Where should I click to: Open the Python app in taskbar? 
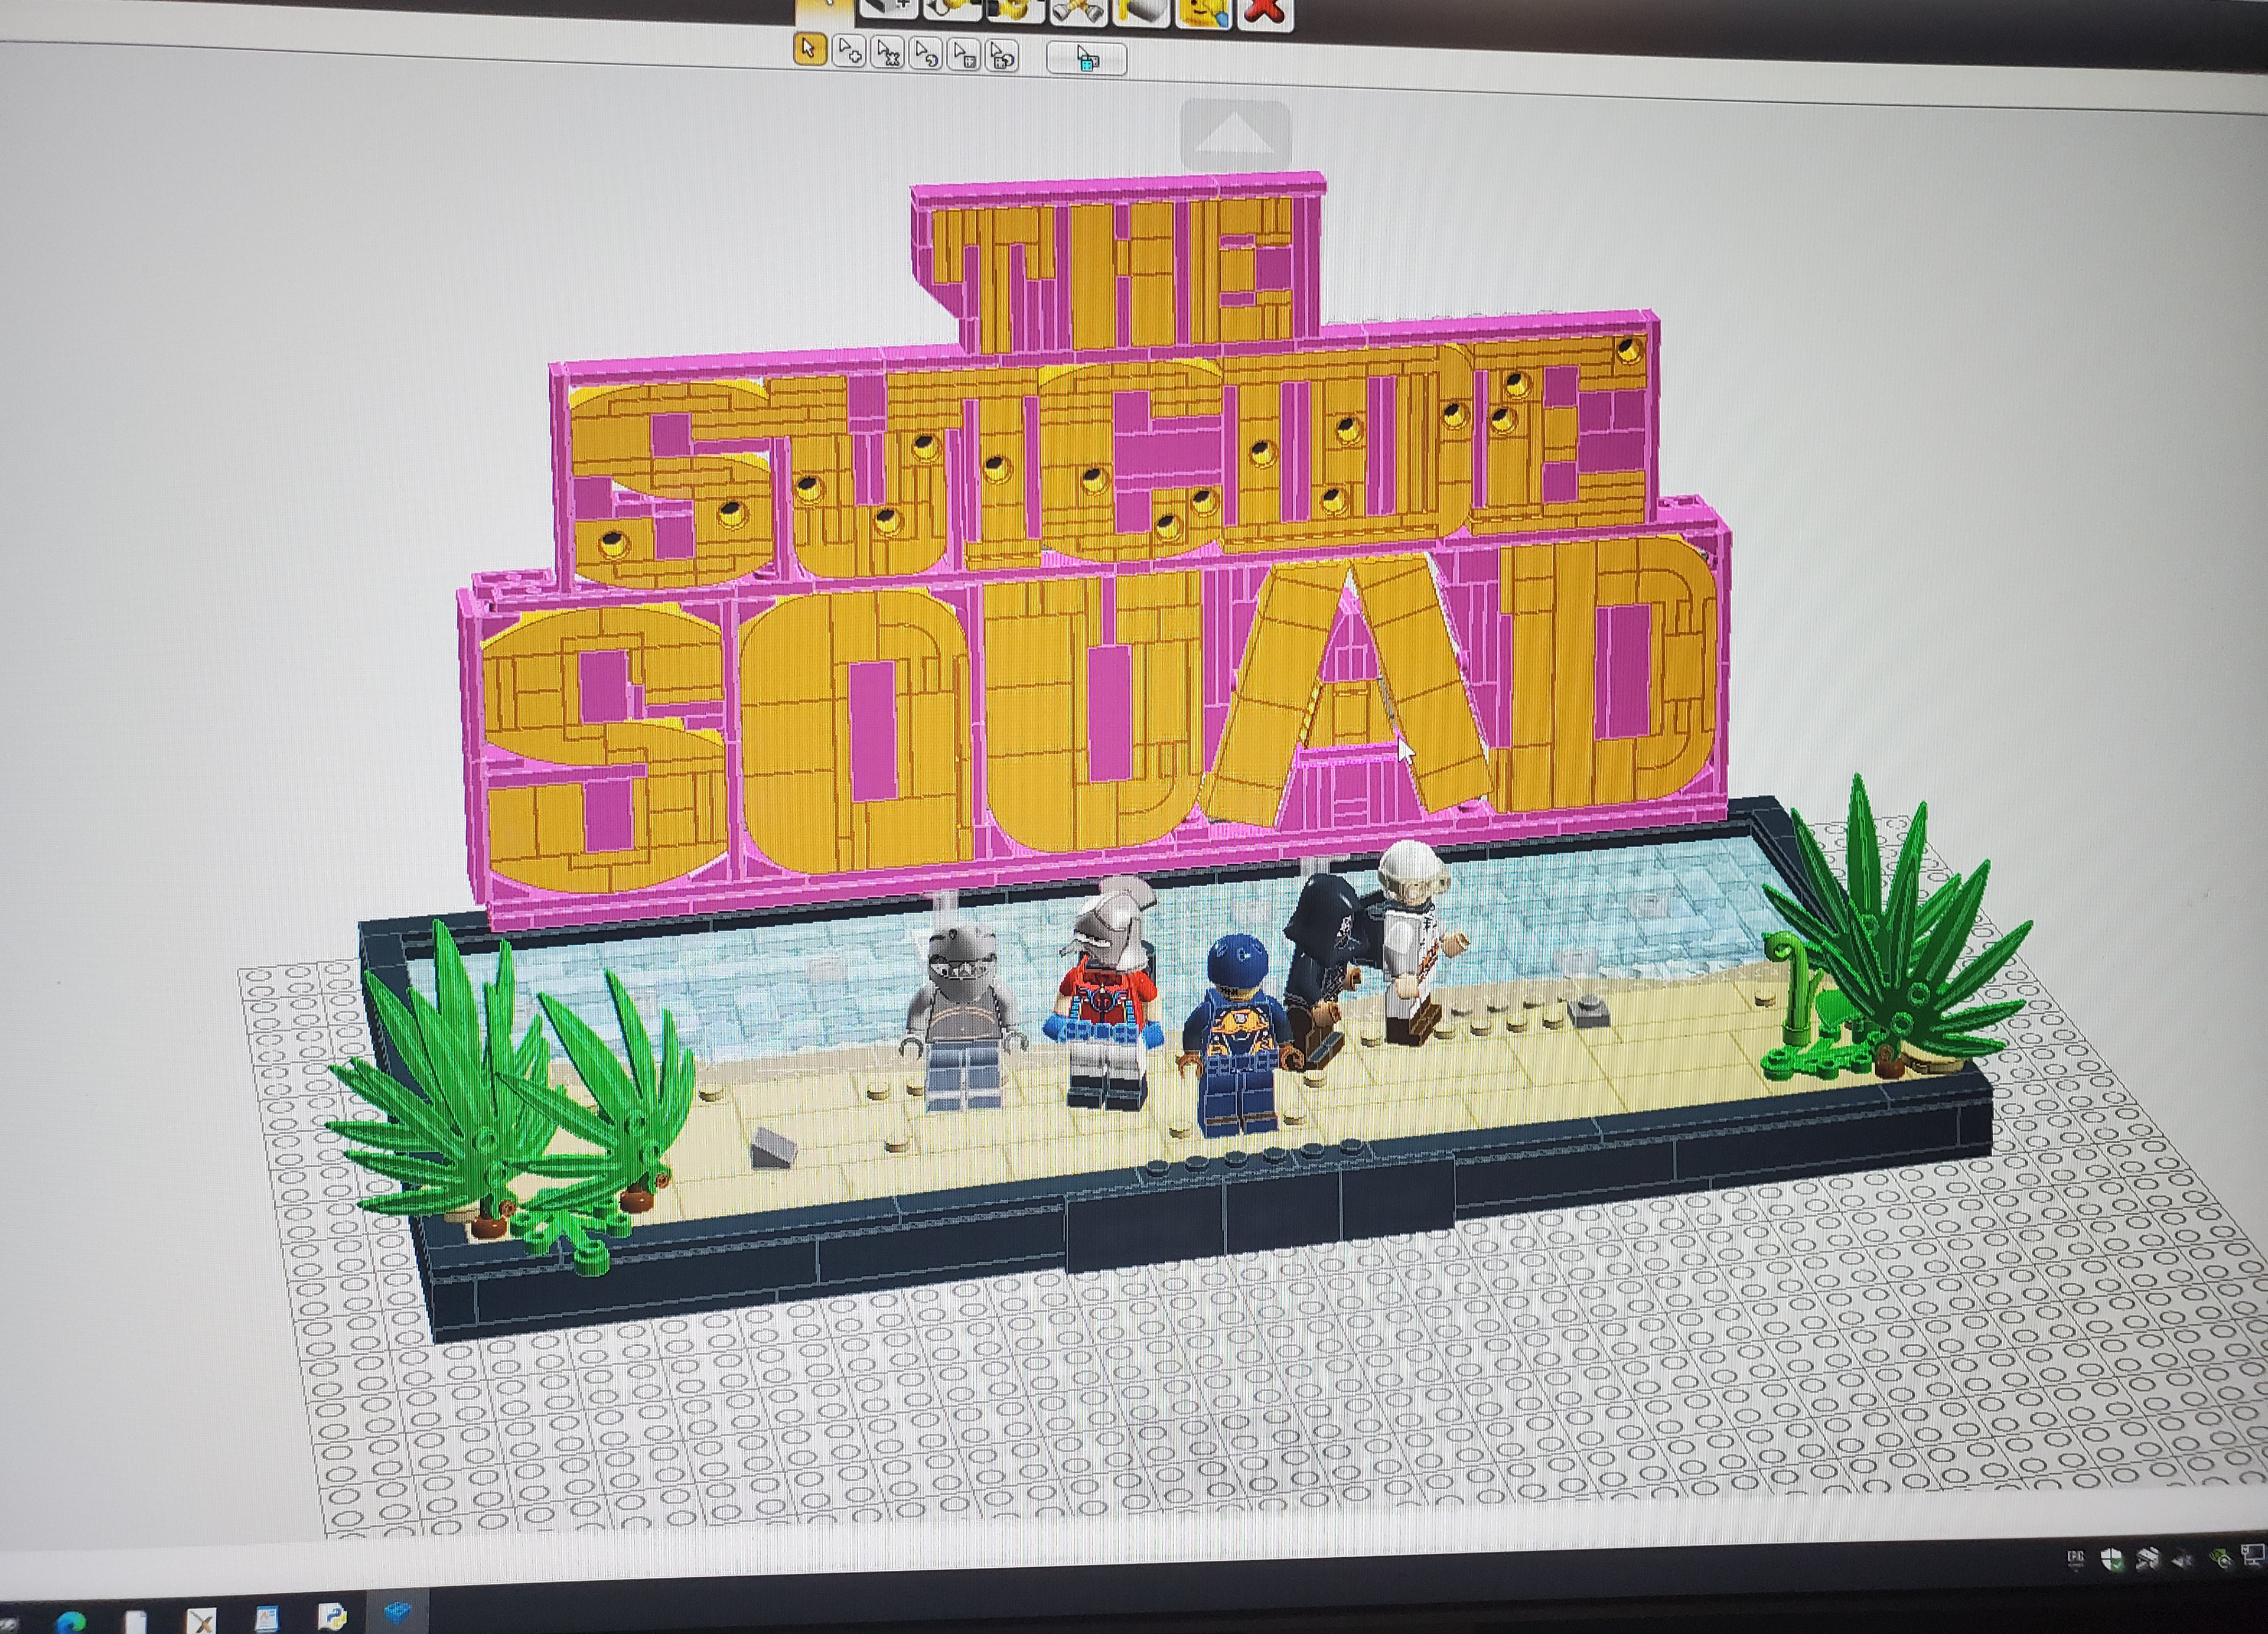click(332, 1617)
